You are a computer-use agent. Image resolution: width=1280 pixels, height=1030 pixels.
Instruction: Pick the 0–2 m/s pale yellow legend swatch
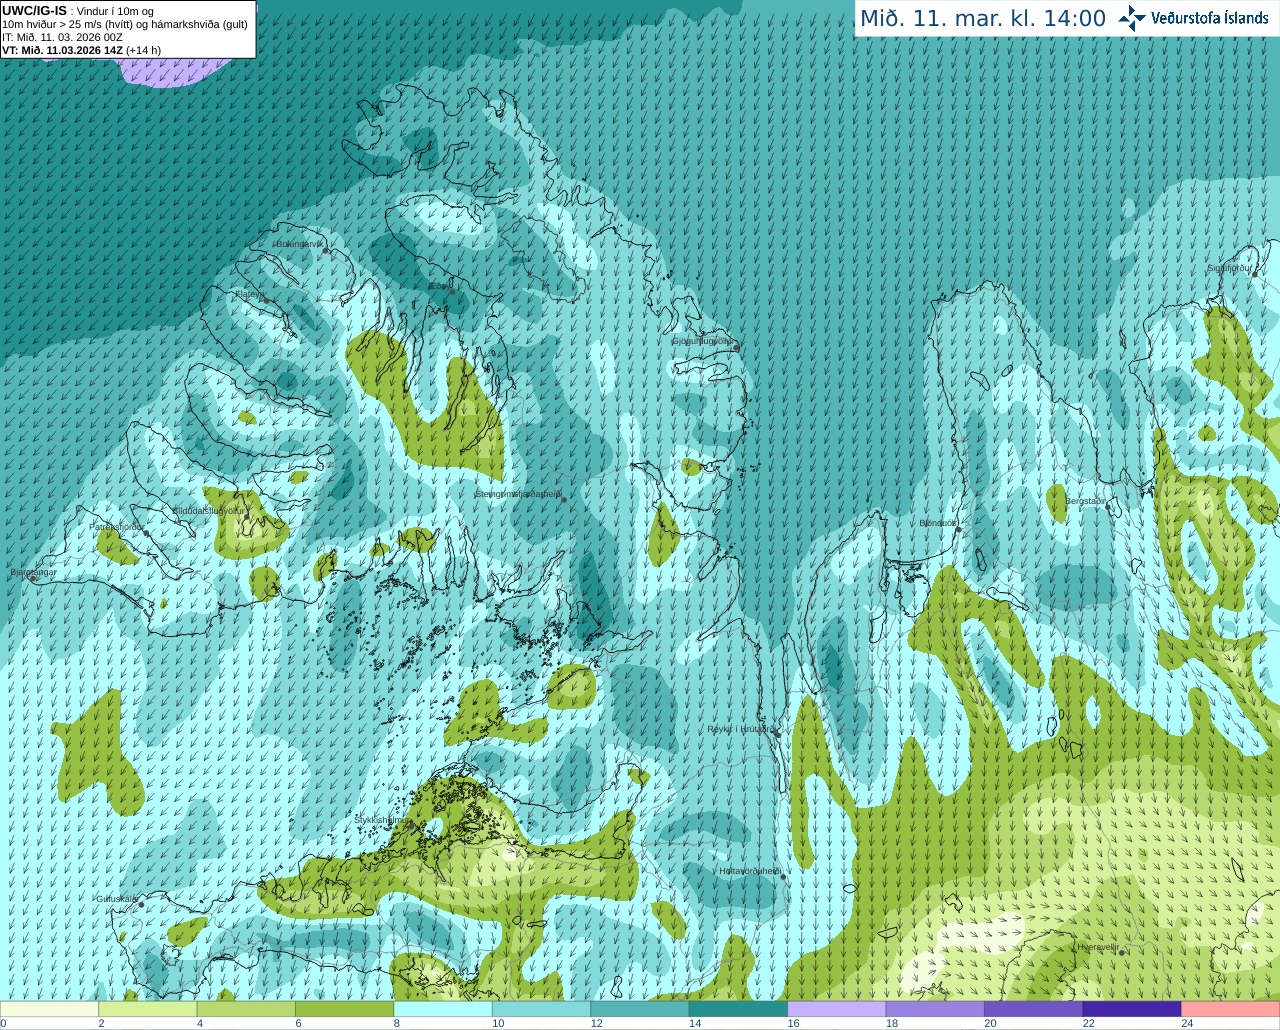[50, 1009]
